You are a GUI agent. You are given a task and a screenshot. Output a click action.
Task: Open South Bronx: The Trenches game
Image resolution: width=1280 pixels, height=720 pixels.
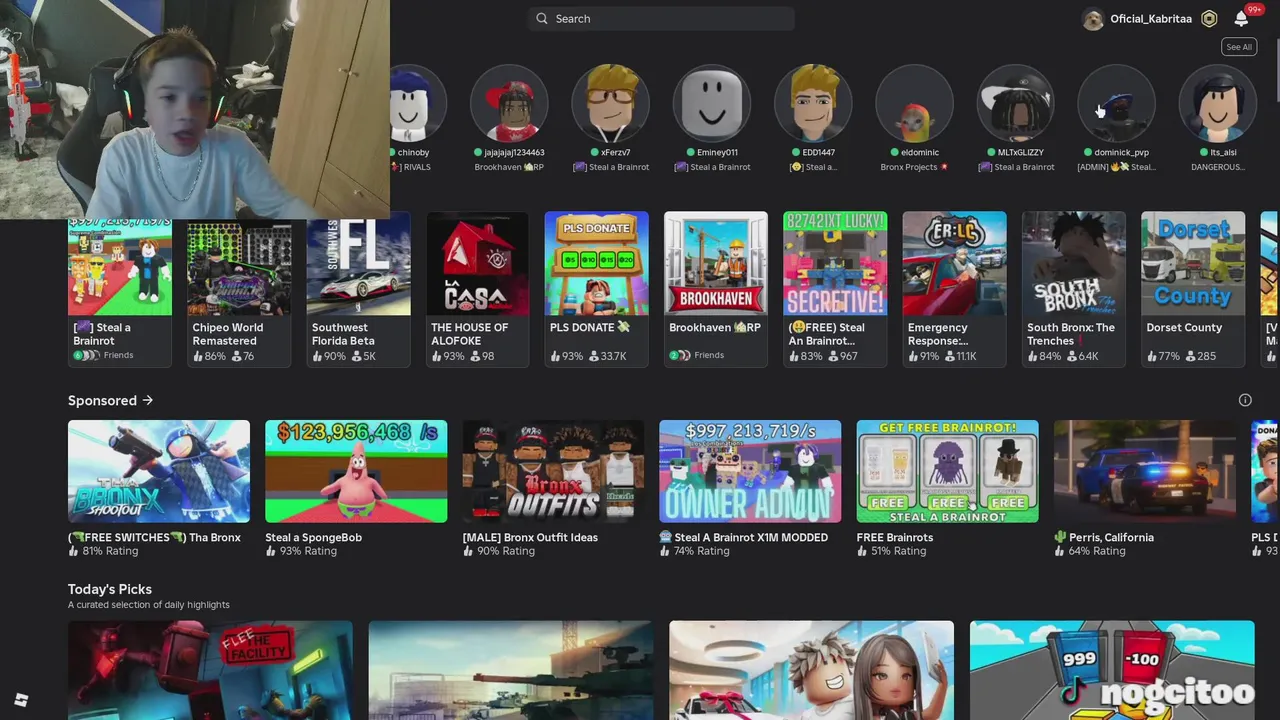1074,289
